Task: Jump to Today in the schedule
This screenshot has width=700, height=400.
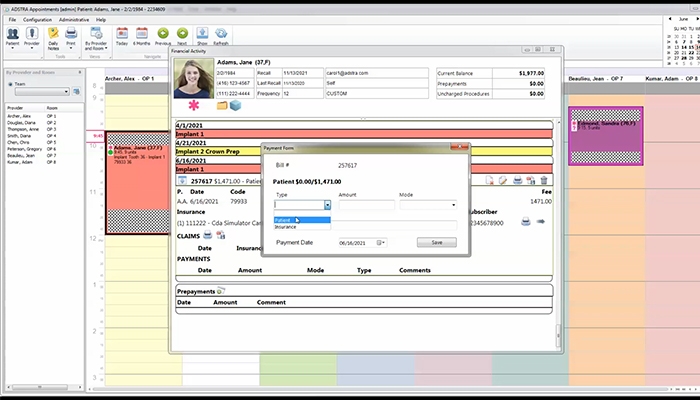Action: point(122,37)
